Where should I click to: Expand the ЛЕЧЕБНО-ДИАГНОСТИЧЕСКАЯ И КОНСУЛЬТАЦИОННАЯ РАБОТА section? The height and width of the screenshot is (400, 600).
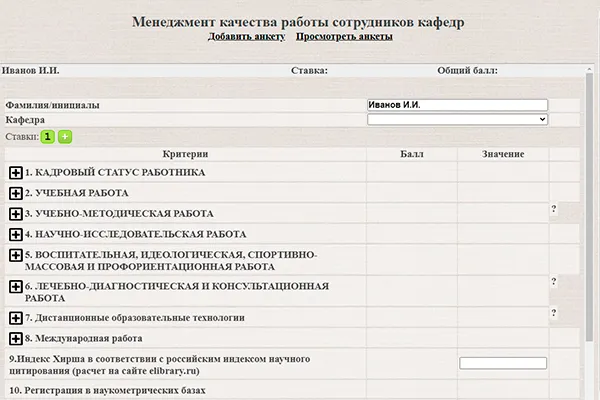(x=16, y=287)
